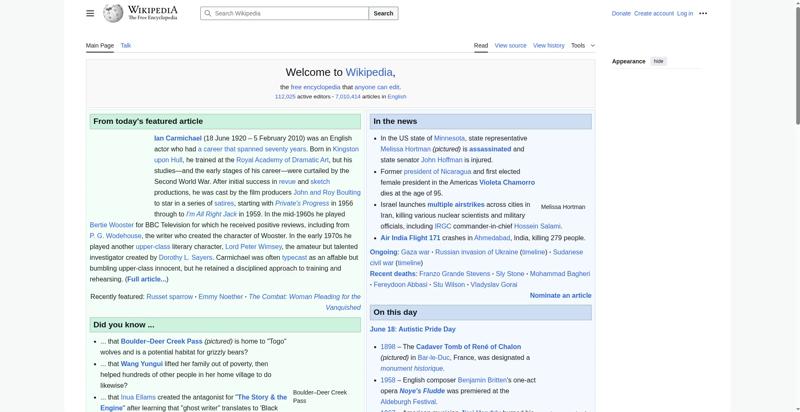Open the Private's Progress link

pos(302,203)
